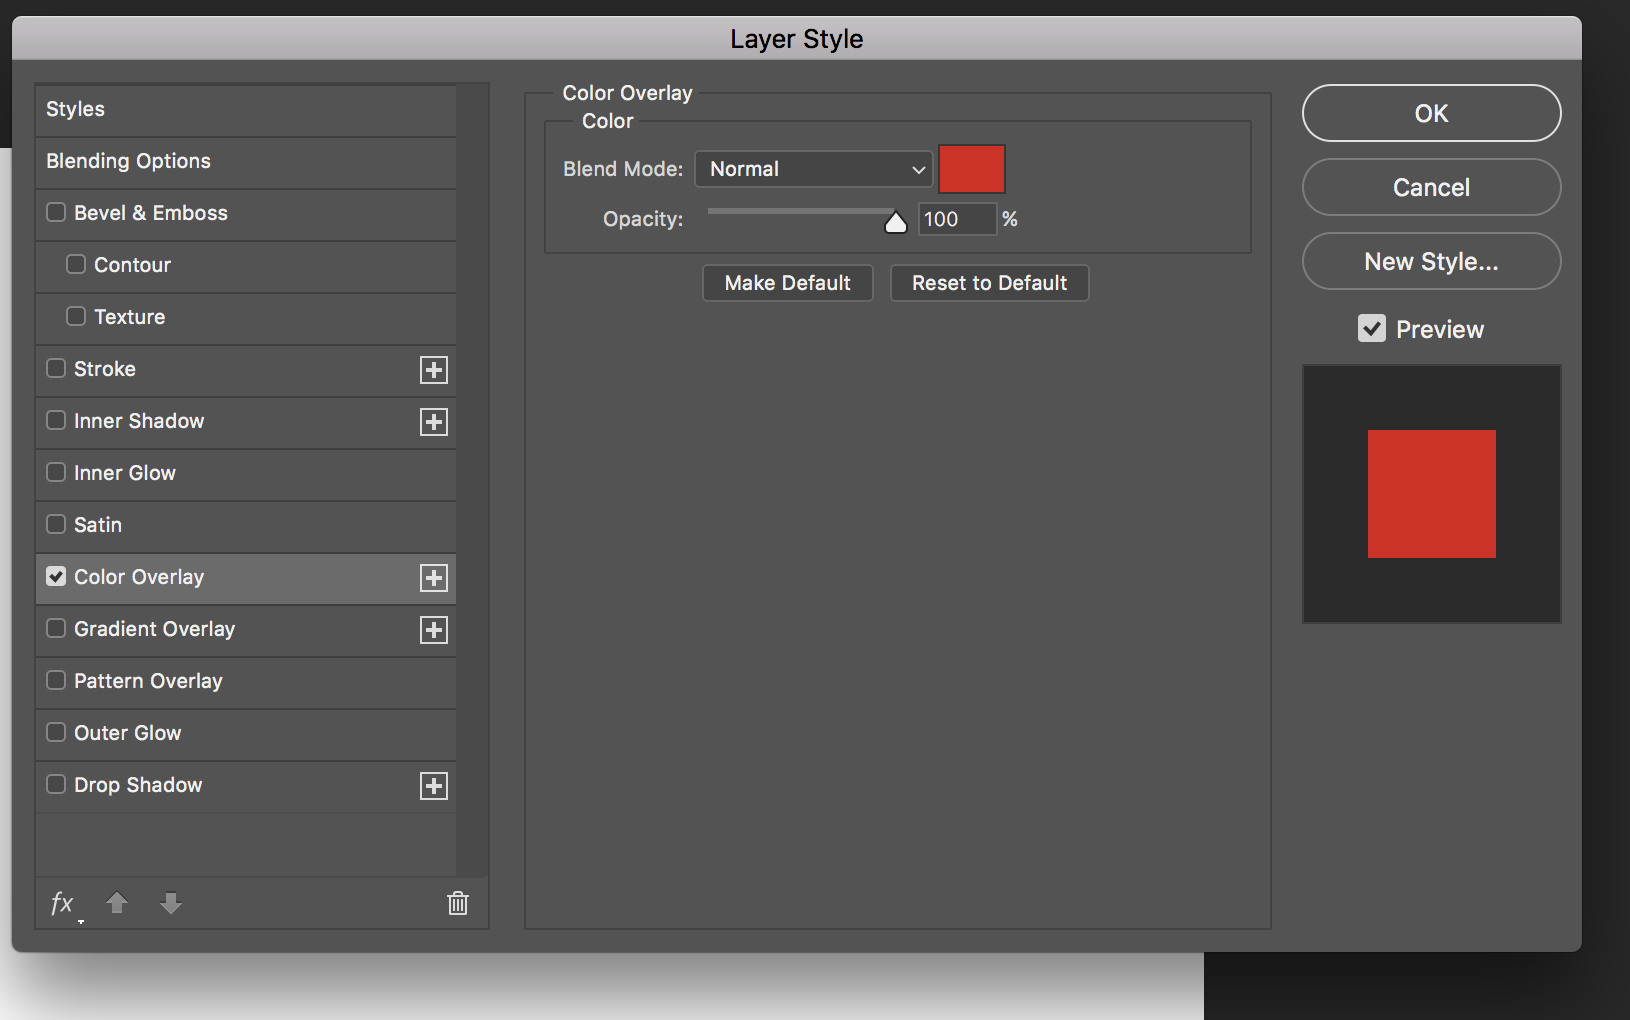
Task: Click the trash icon to delete an effect
Action: (x=458, y=903)
